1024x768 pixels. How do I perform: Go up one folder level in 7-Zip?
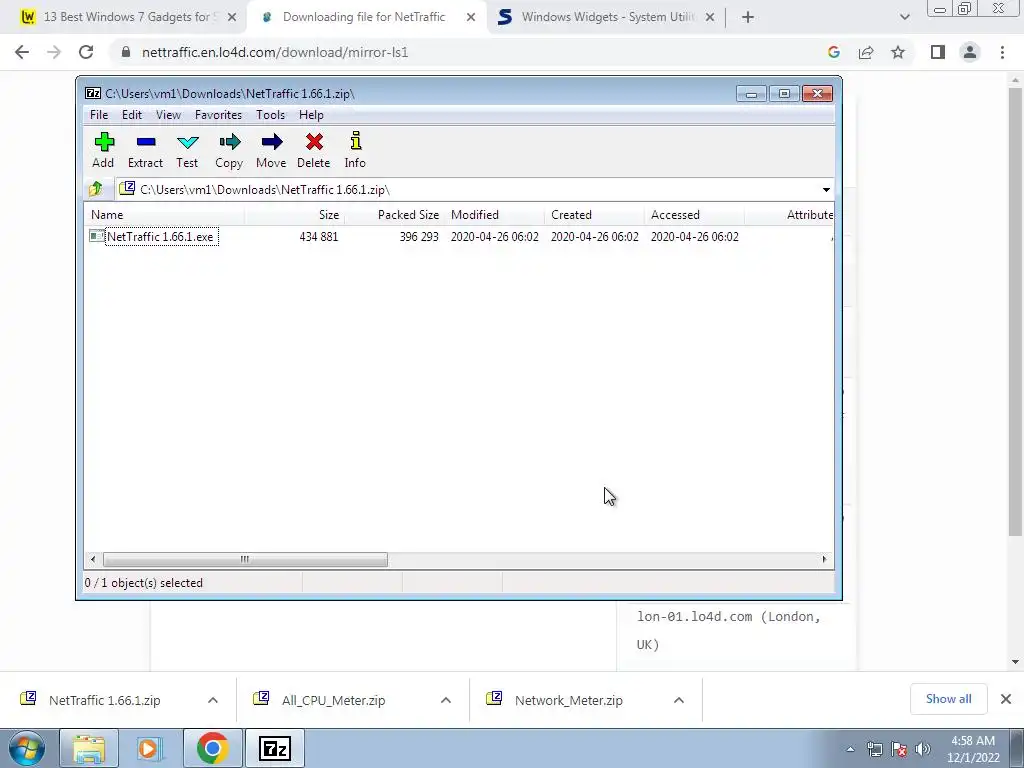pos(96,189)
